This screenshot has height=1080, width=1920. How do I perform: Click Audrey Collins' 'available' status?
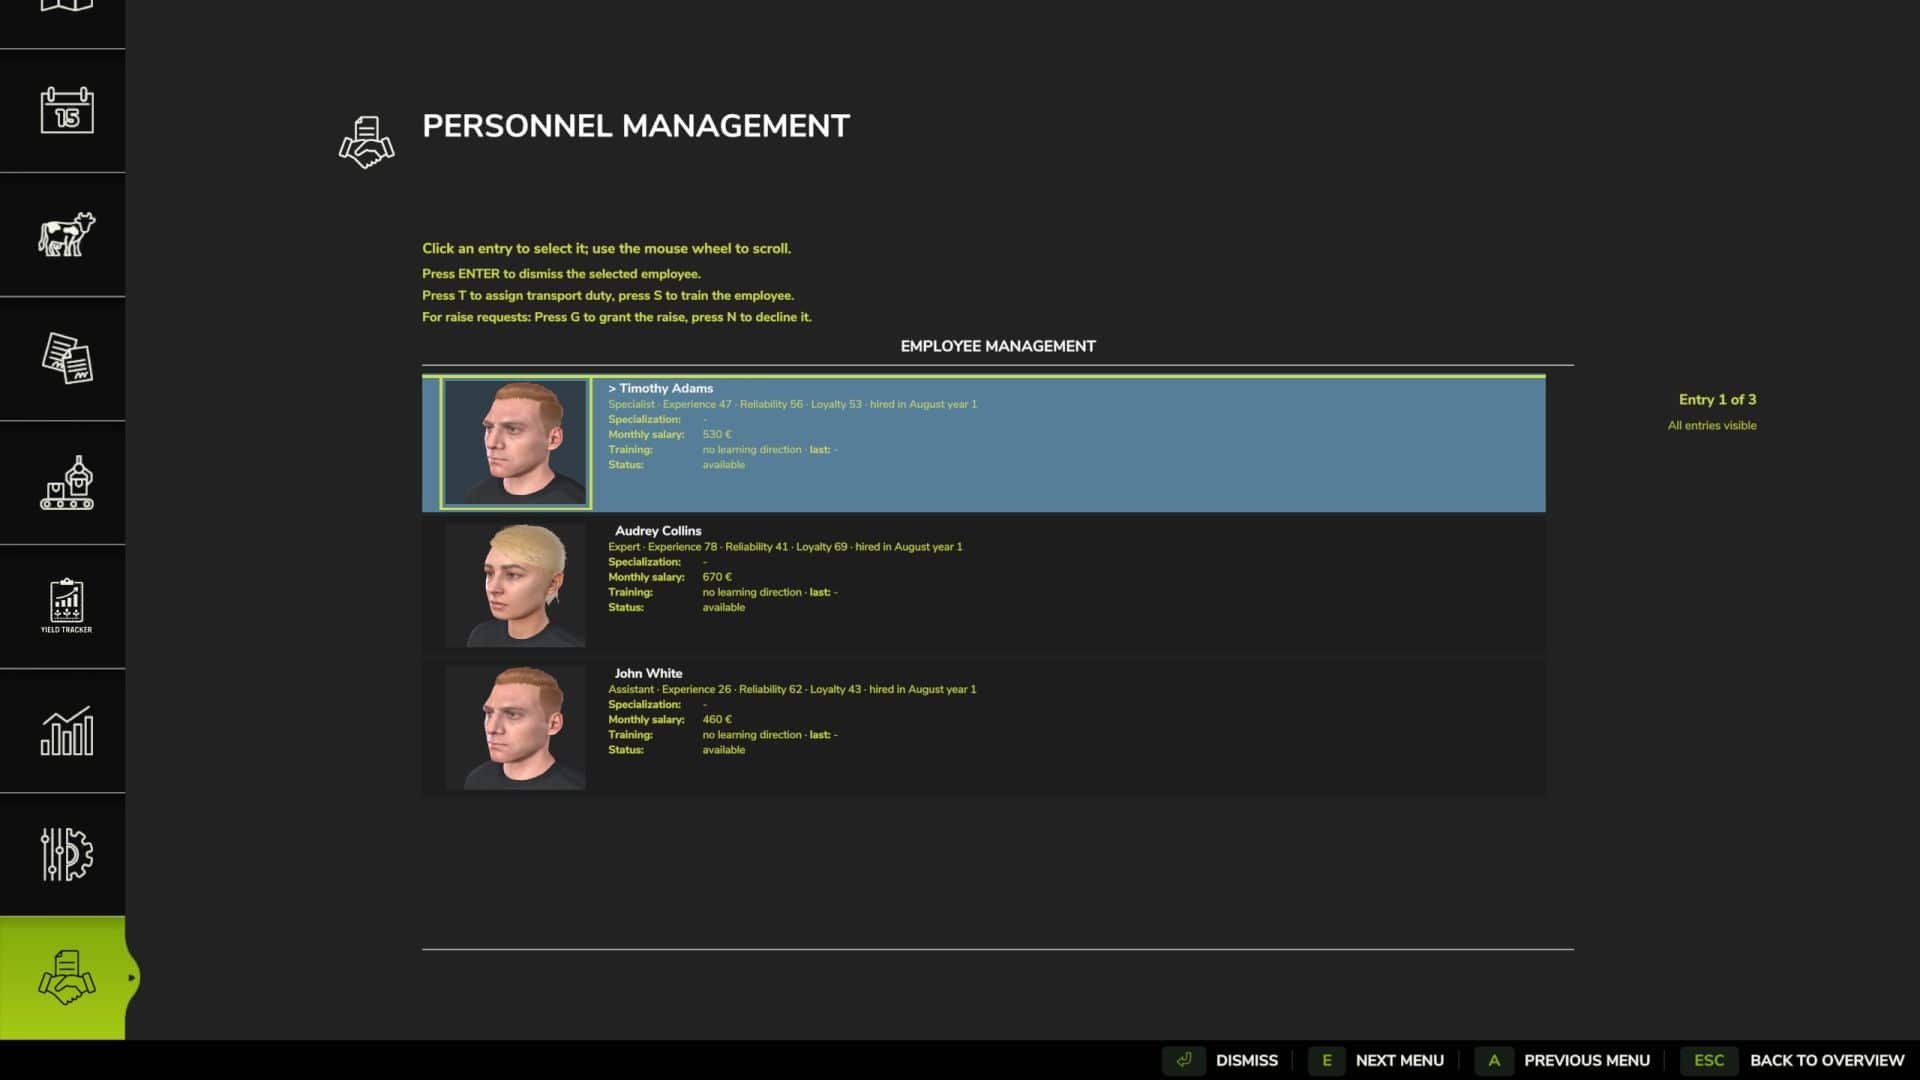[x=723, y=608]
